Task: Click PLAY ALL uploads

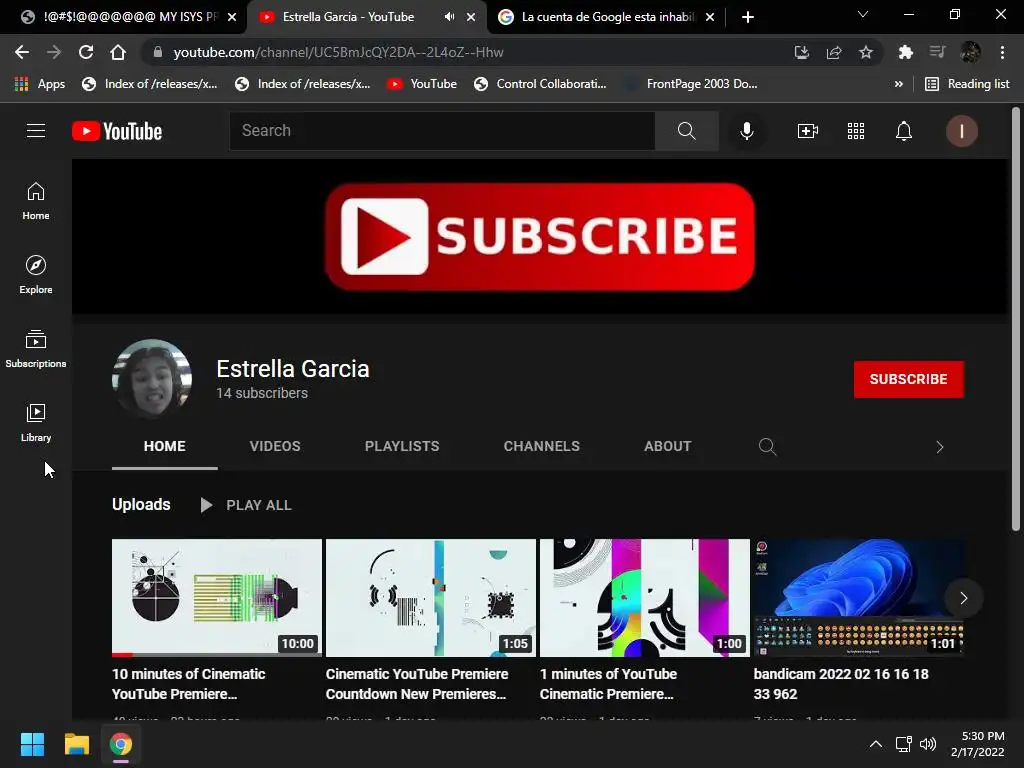Action: [x=246, y=505]
